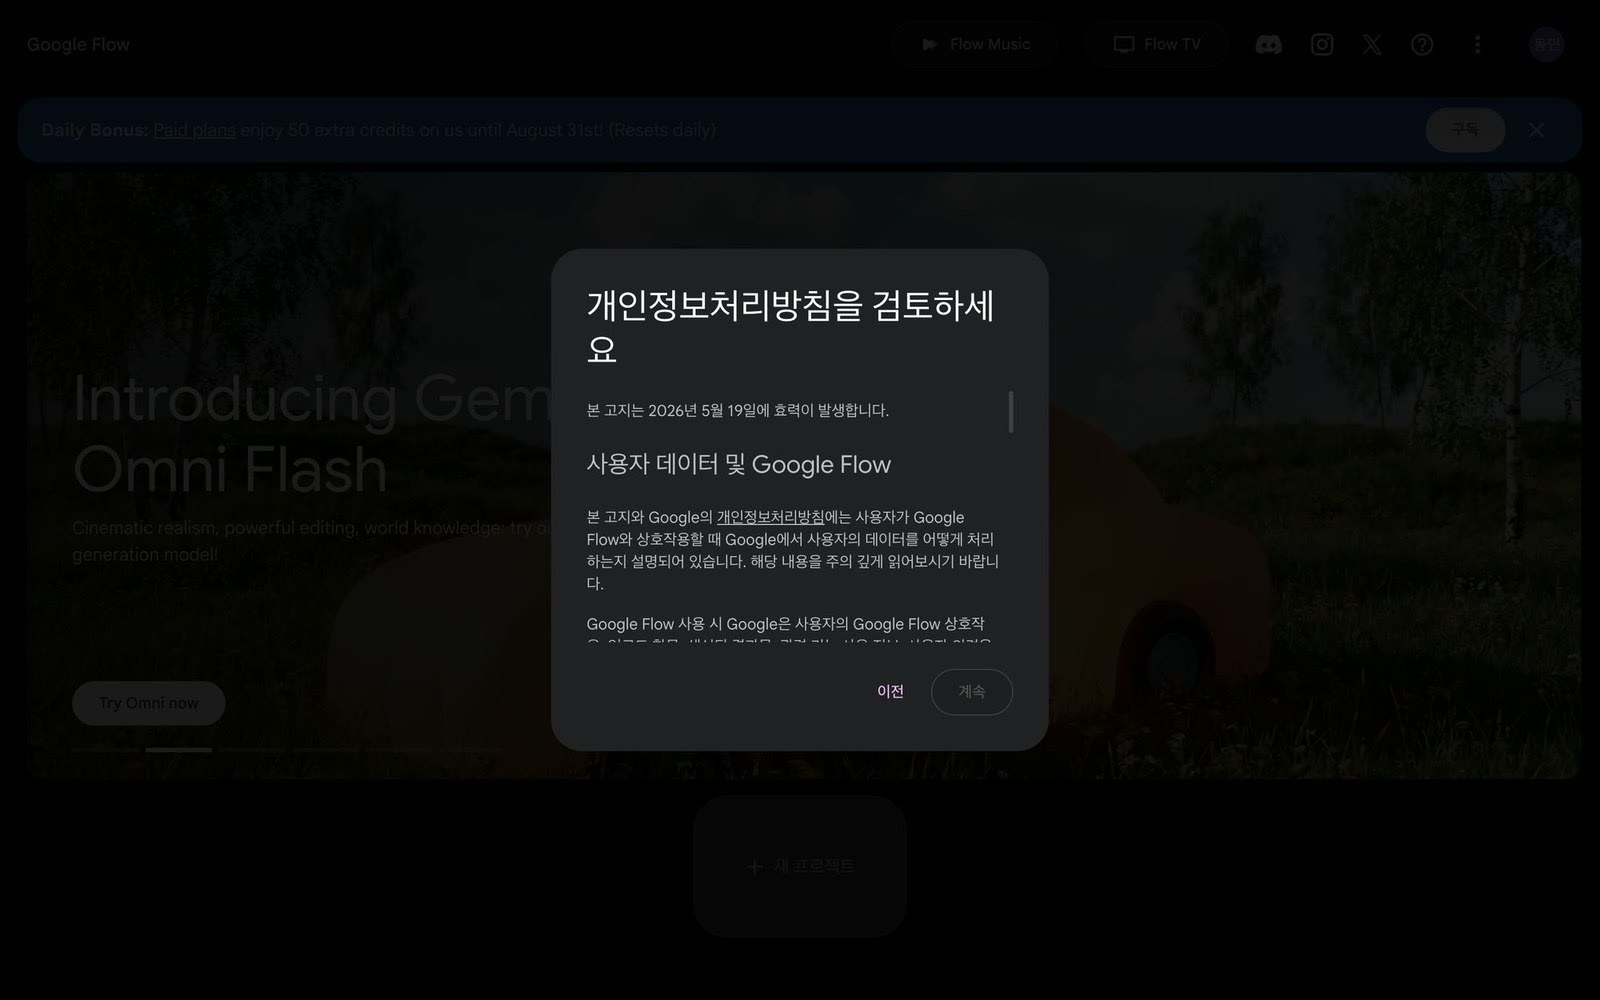Open the 개인정보처리방침 link in dialog
Screen dimensions: 1600x1000
pyautogui.click(x=770, y=517)
